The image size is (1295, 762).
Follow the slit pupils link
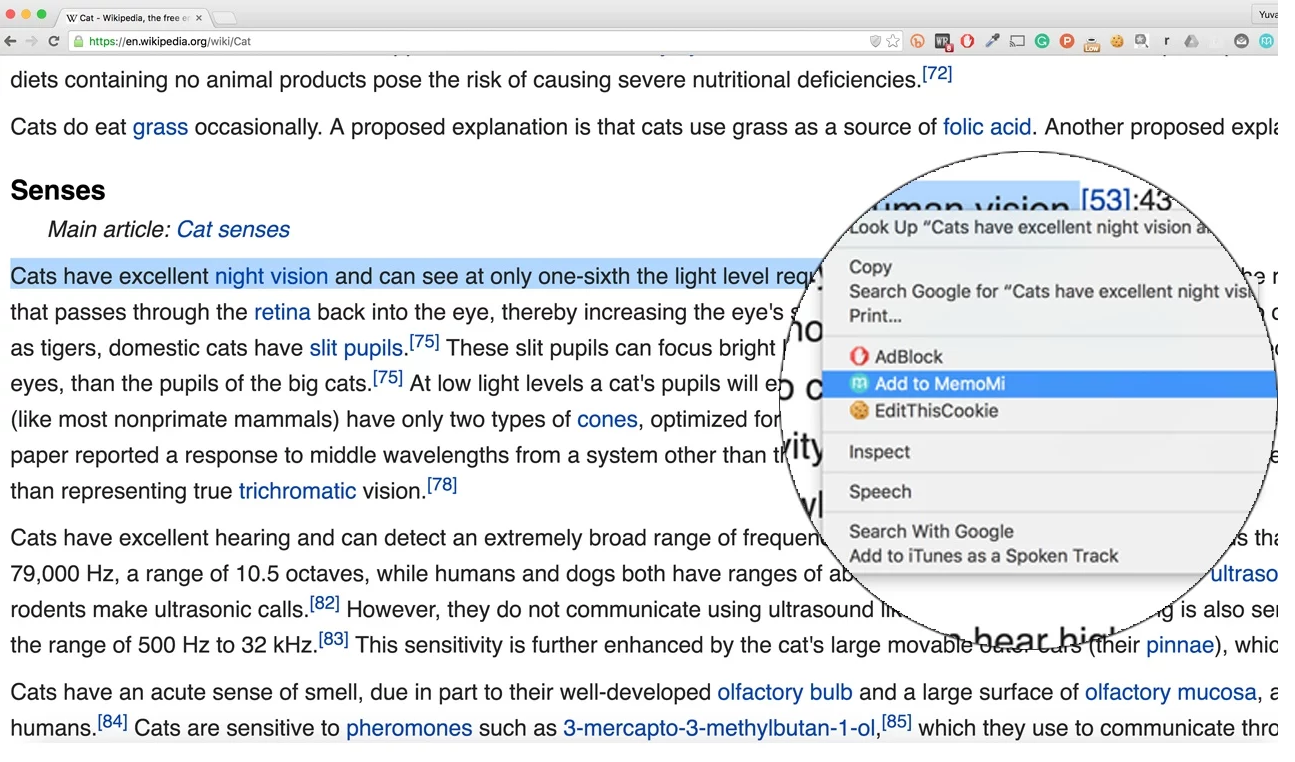(x=356, y=348)
